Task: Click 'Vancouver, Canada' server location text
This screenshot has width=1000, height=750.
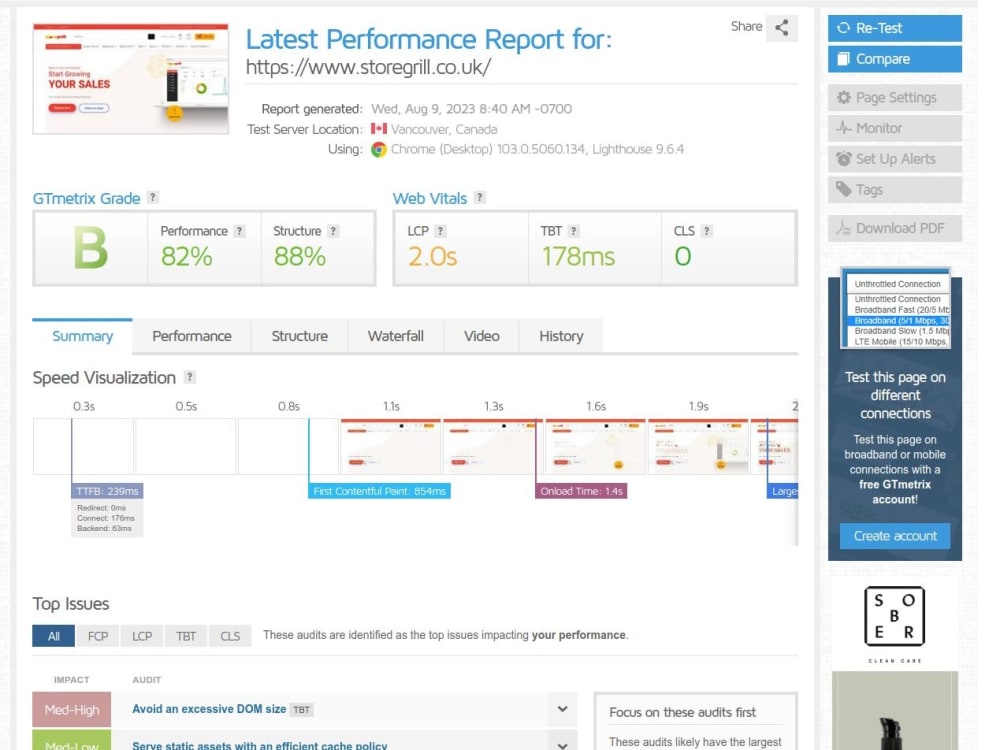Action: pos(444,129)
